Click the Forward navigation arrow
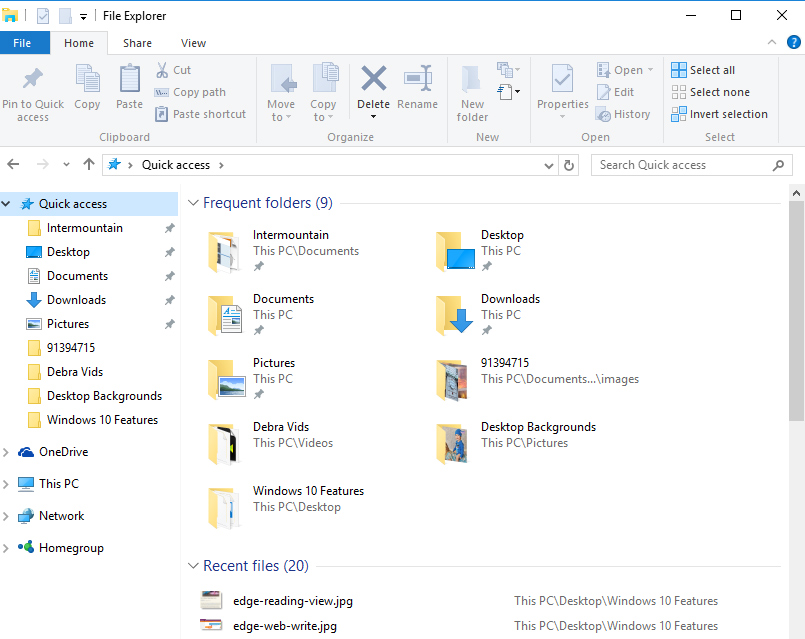Image resolution: width=805 pixels, height=639 pixels. point(43,164)
